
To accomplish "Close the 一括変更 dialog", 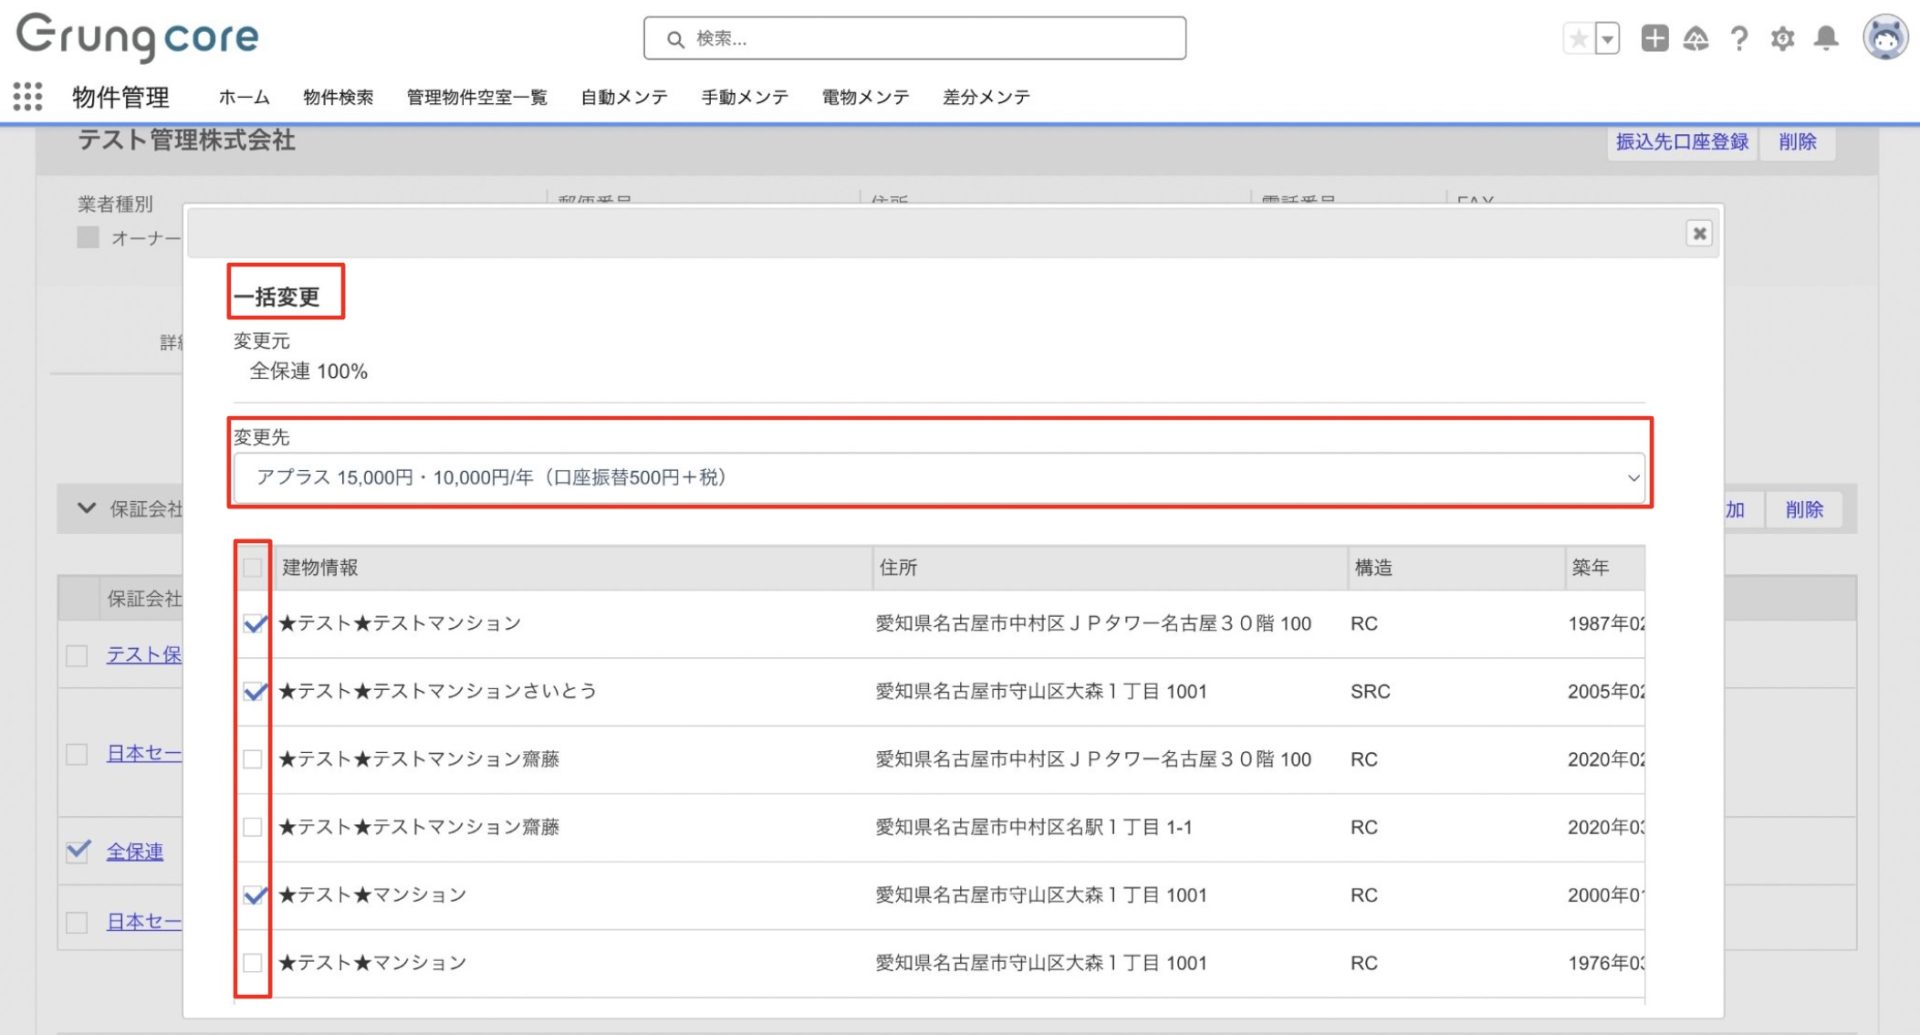I will 1699,233.
